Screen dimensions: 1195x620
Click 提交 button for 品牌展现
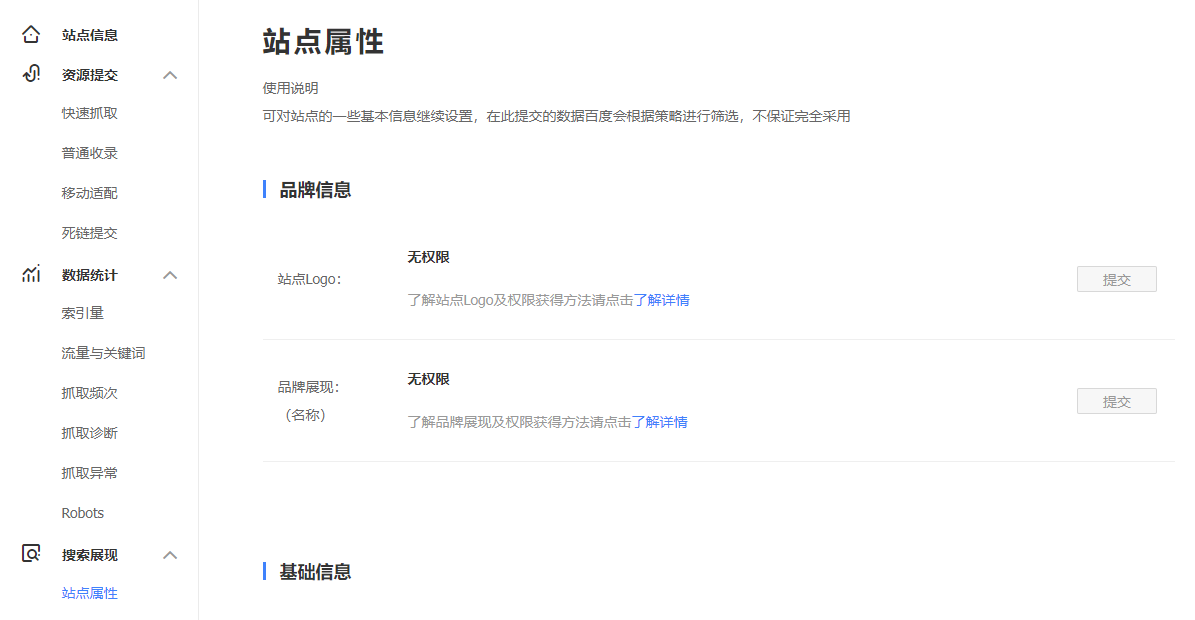point(1116,402)
